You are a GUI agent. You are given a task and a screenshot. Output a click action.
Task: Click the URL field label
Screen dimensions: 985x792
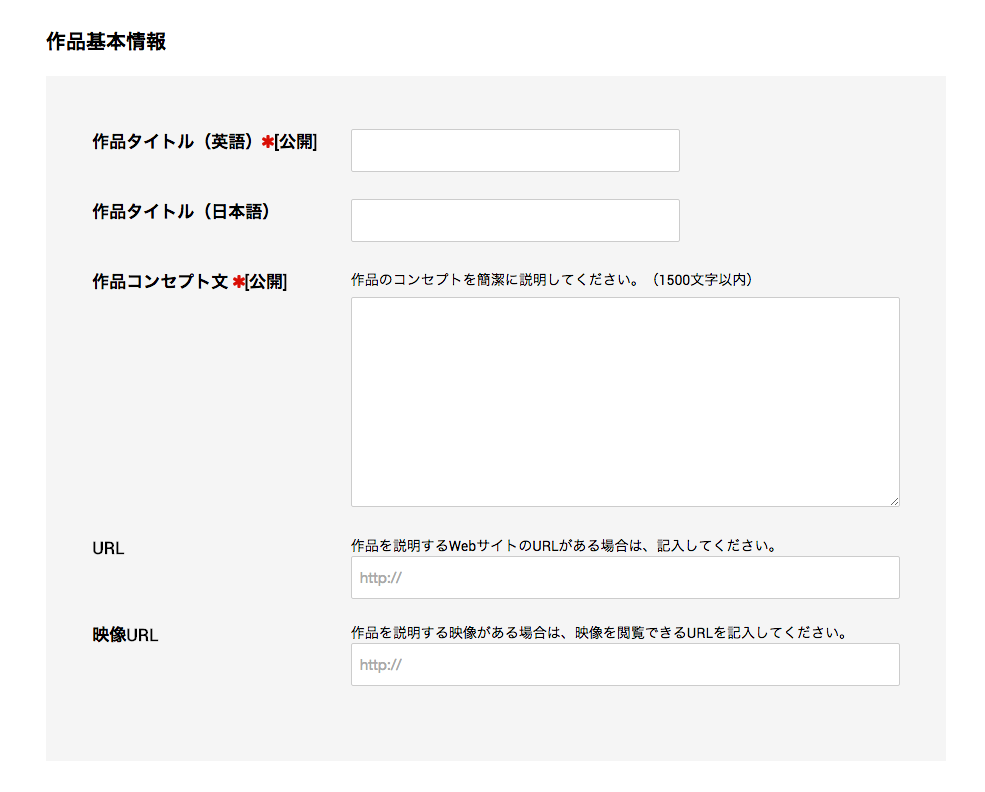pos(108,548)
